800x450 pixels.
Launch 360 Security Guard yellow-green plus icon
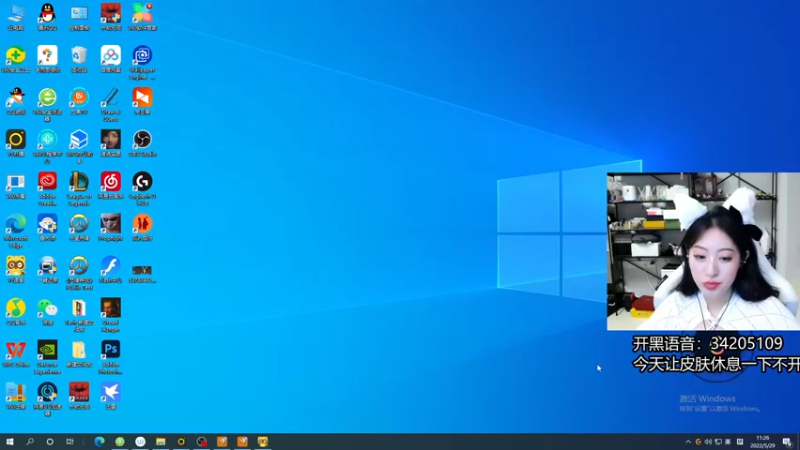pyautogui.click(x=16, y=59)
